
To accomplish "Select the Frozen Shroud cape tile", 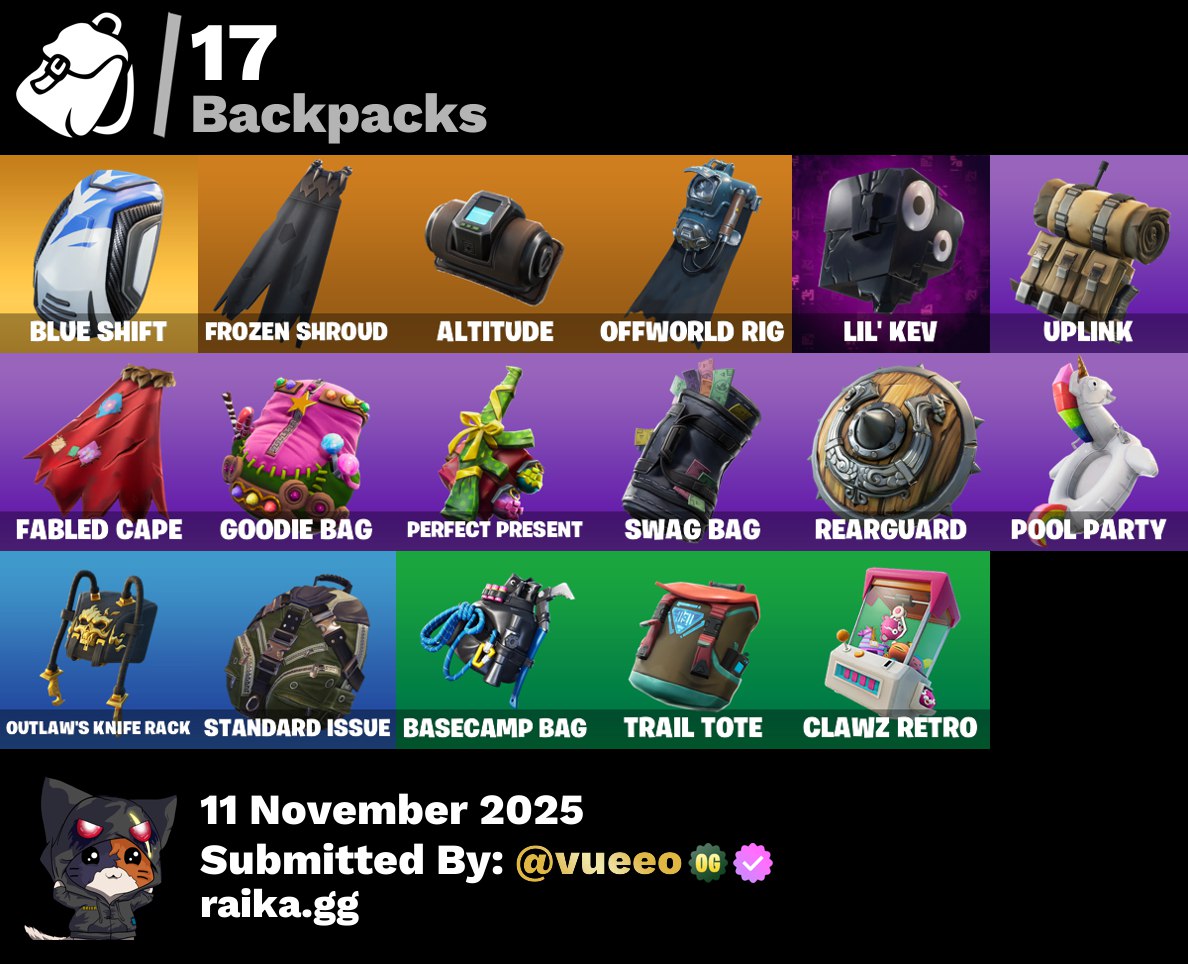I will pos(296,254).
